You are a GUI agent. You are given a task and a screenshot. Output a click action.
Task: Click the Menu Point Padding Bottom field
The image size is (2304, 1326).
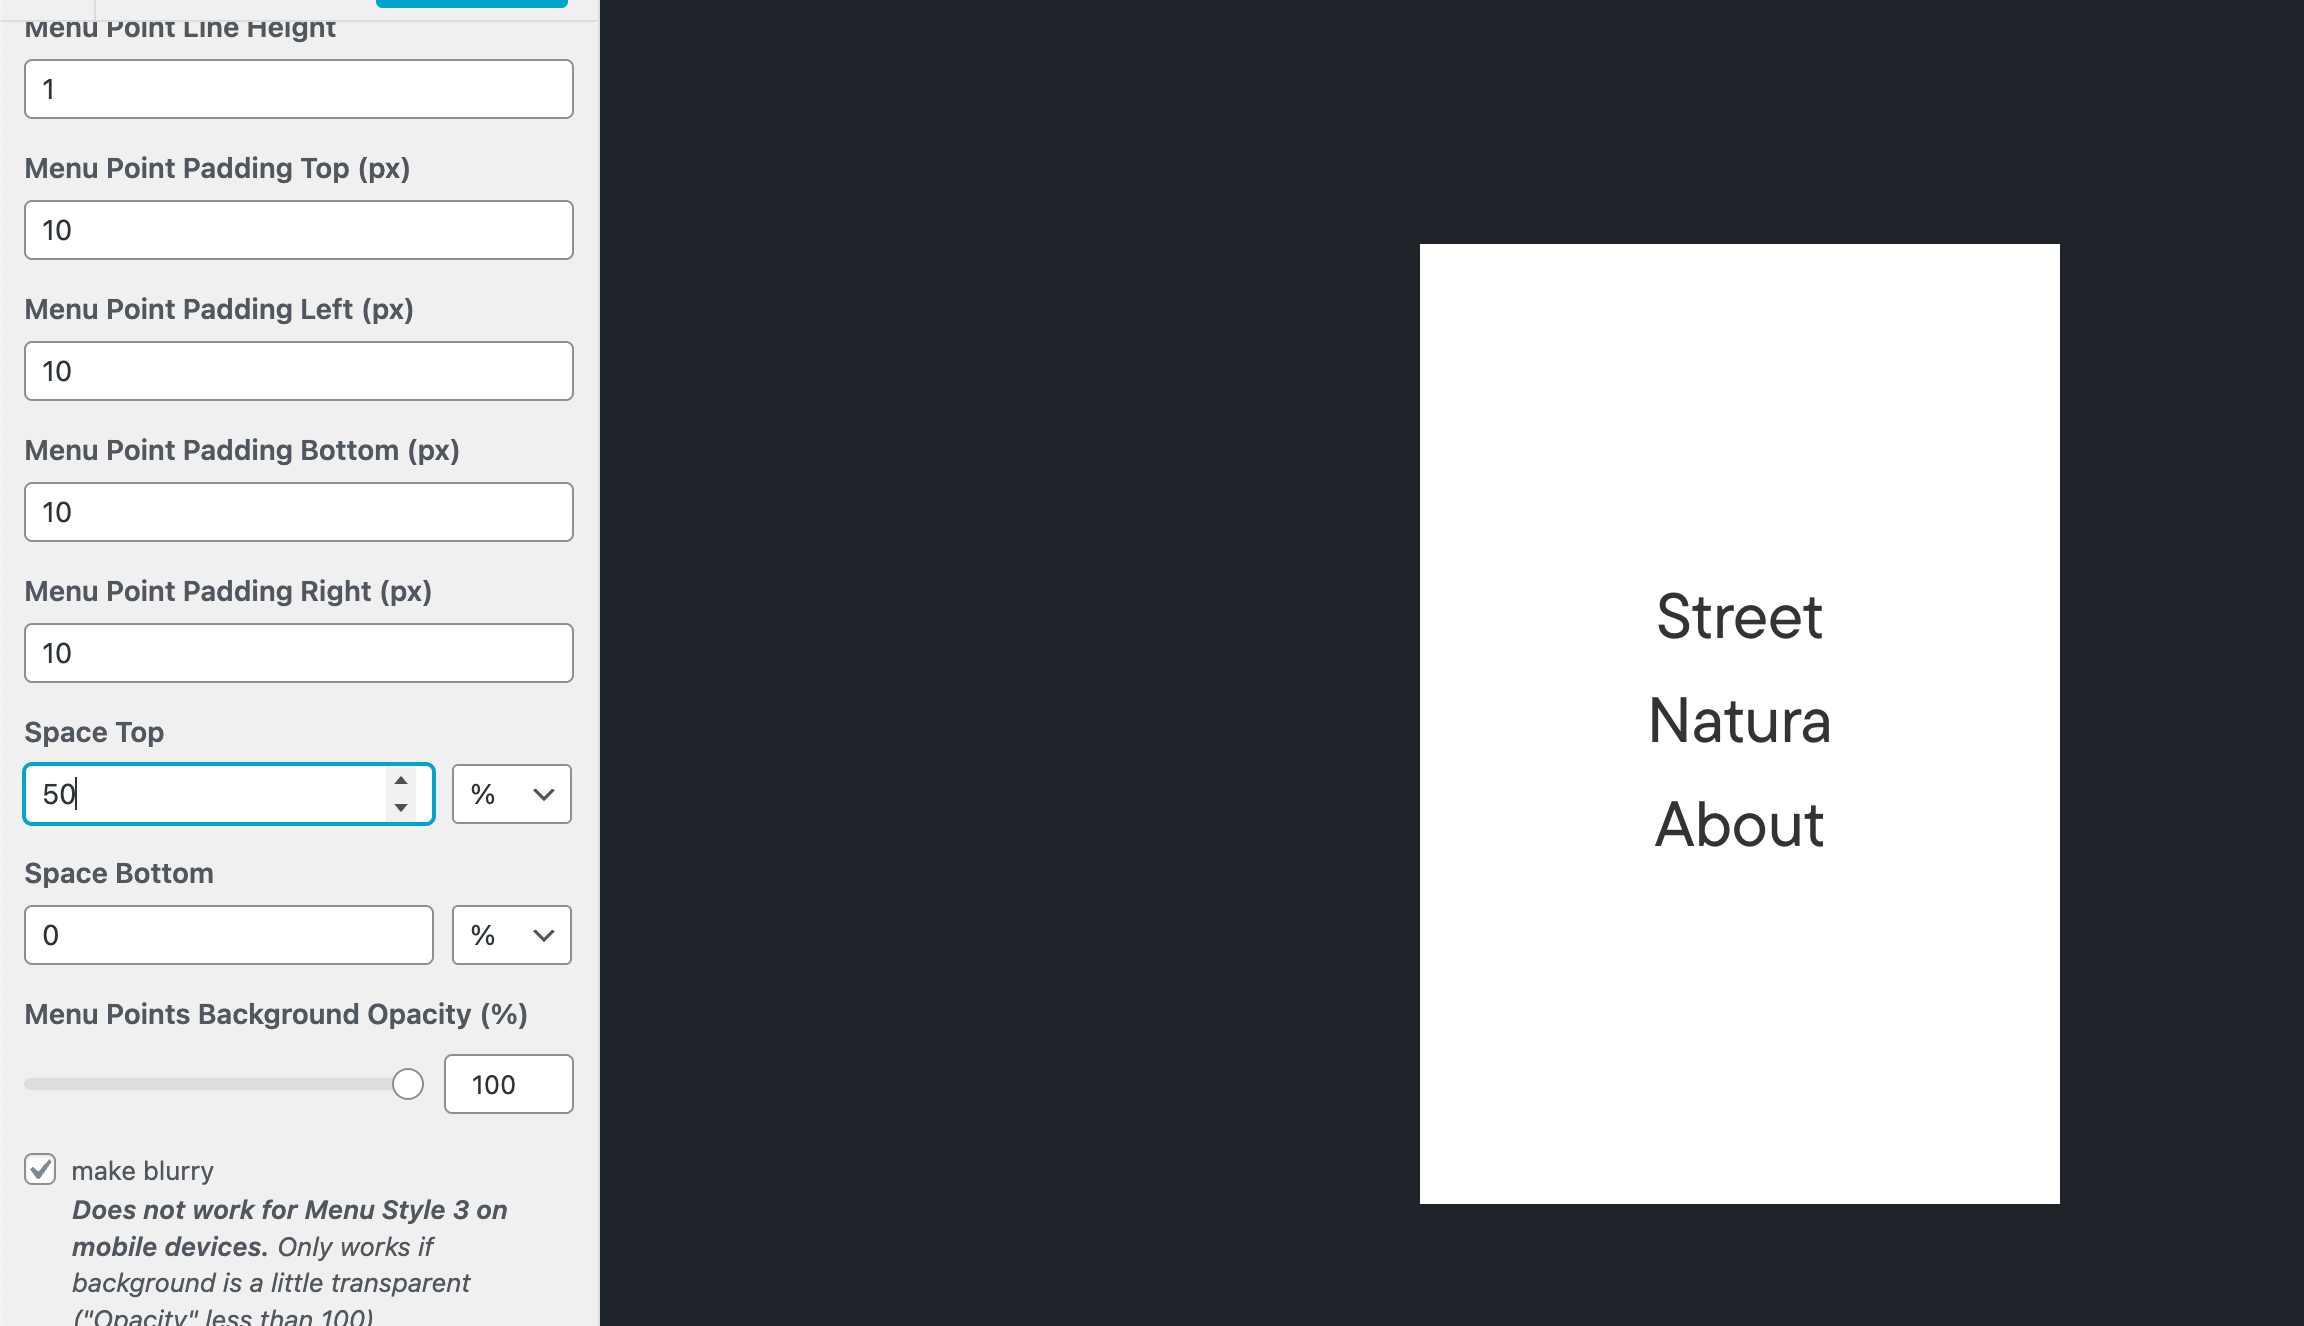point(298,512)
